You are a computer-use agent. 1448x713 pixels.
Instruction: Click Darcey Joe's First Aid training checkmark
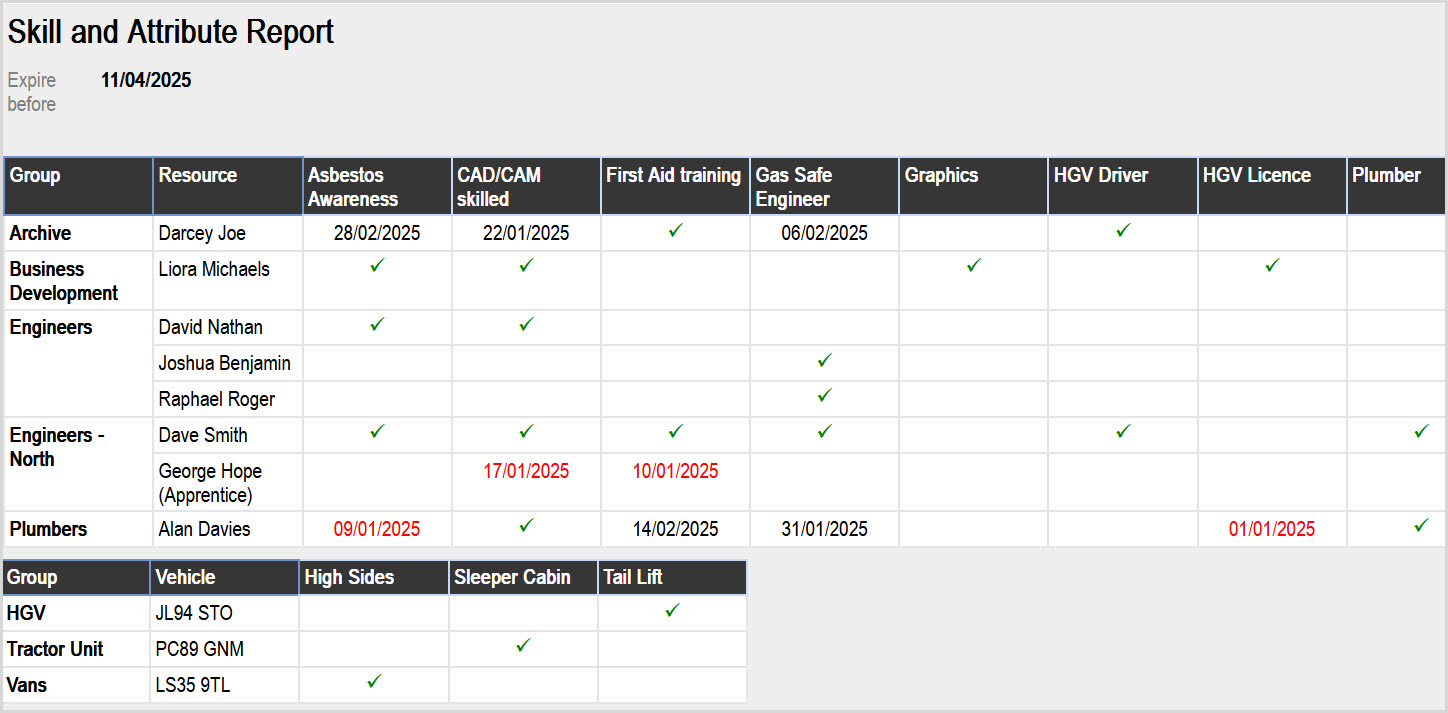[676, 230]
